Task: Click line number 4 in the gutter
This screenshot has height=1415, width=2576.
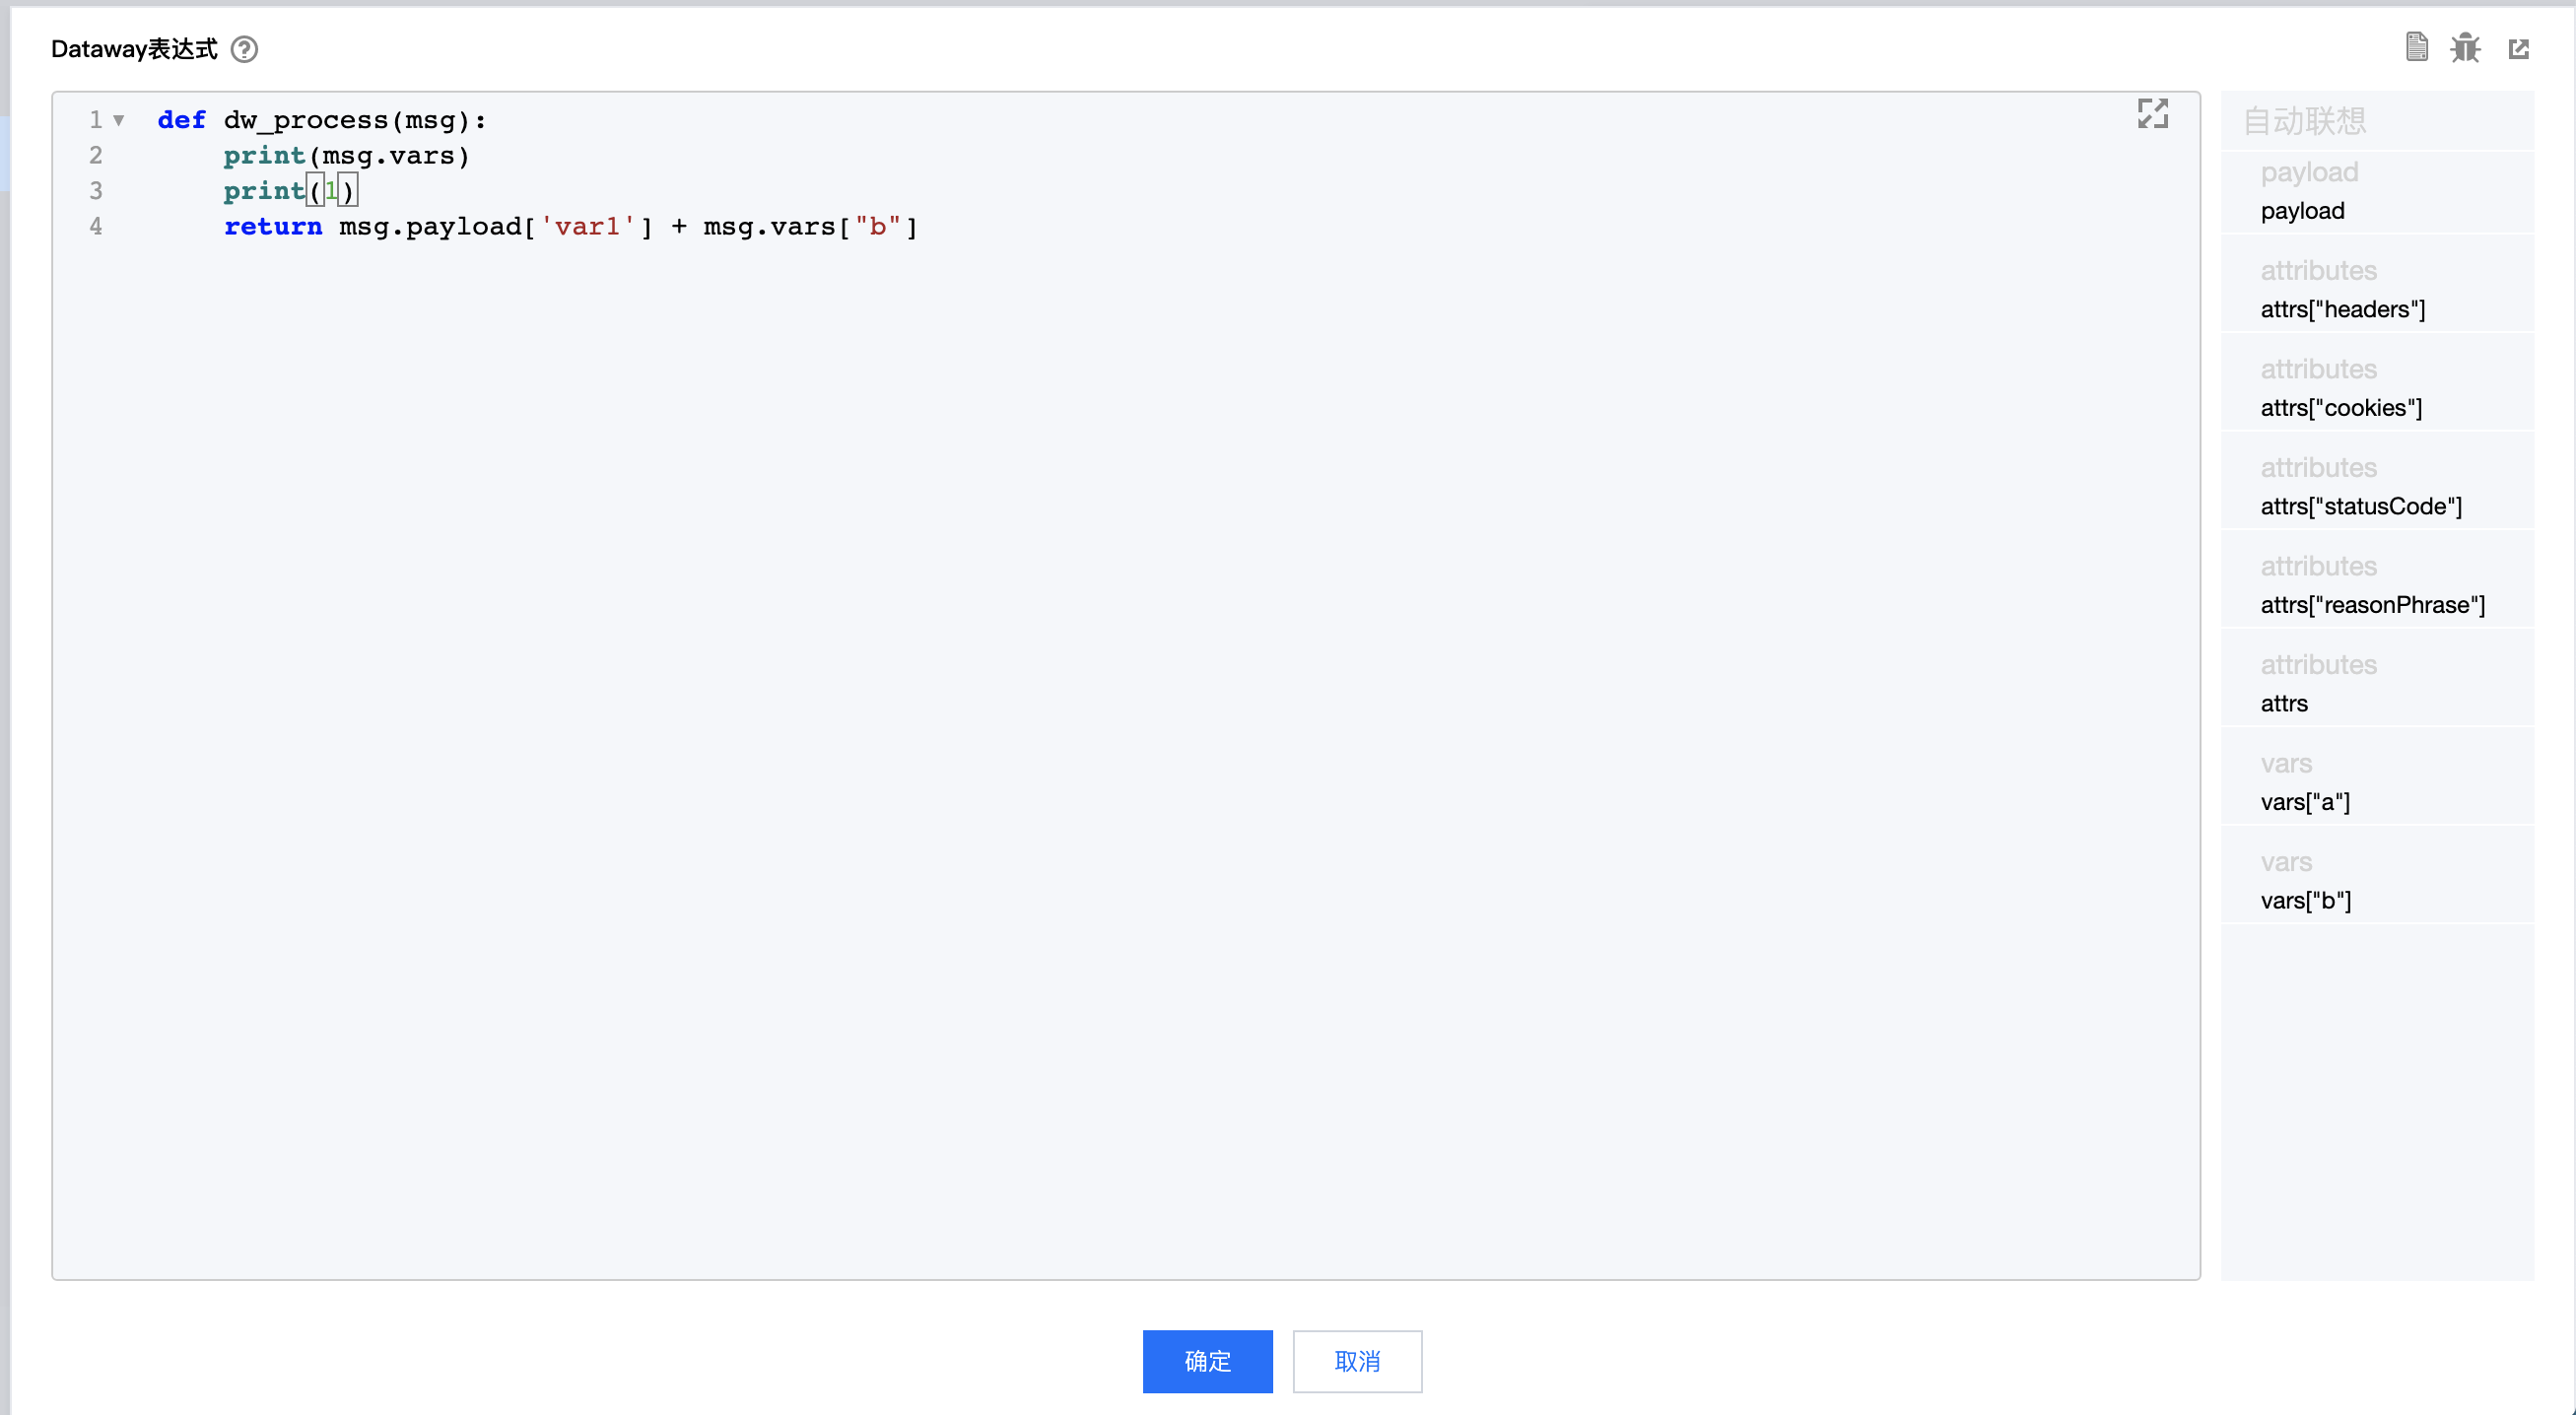Action: coord(96,227)
